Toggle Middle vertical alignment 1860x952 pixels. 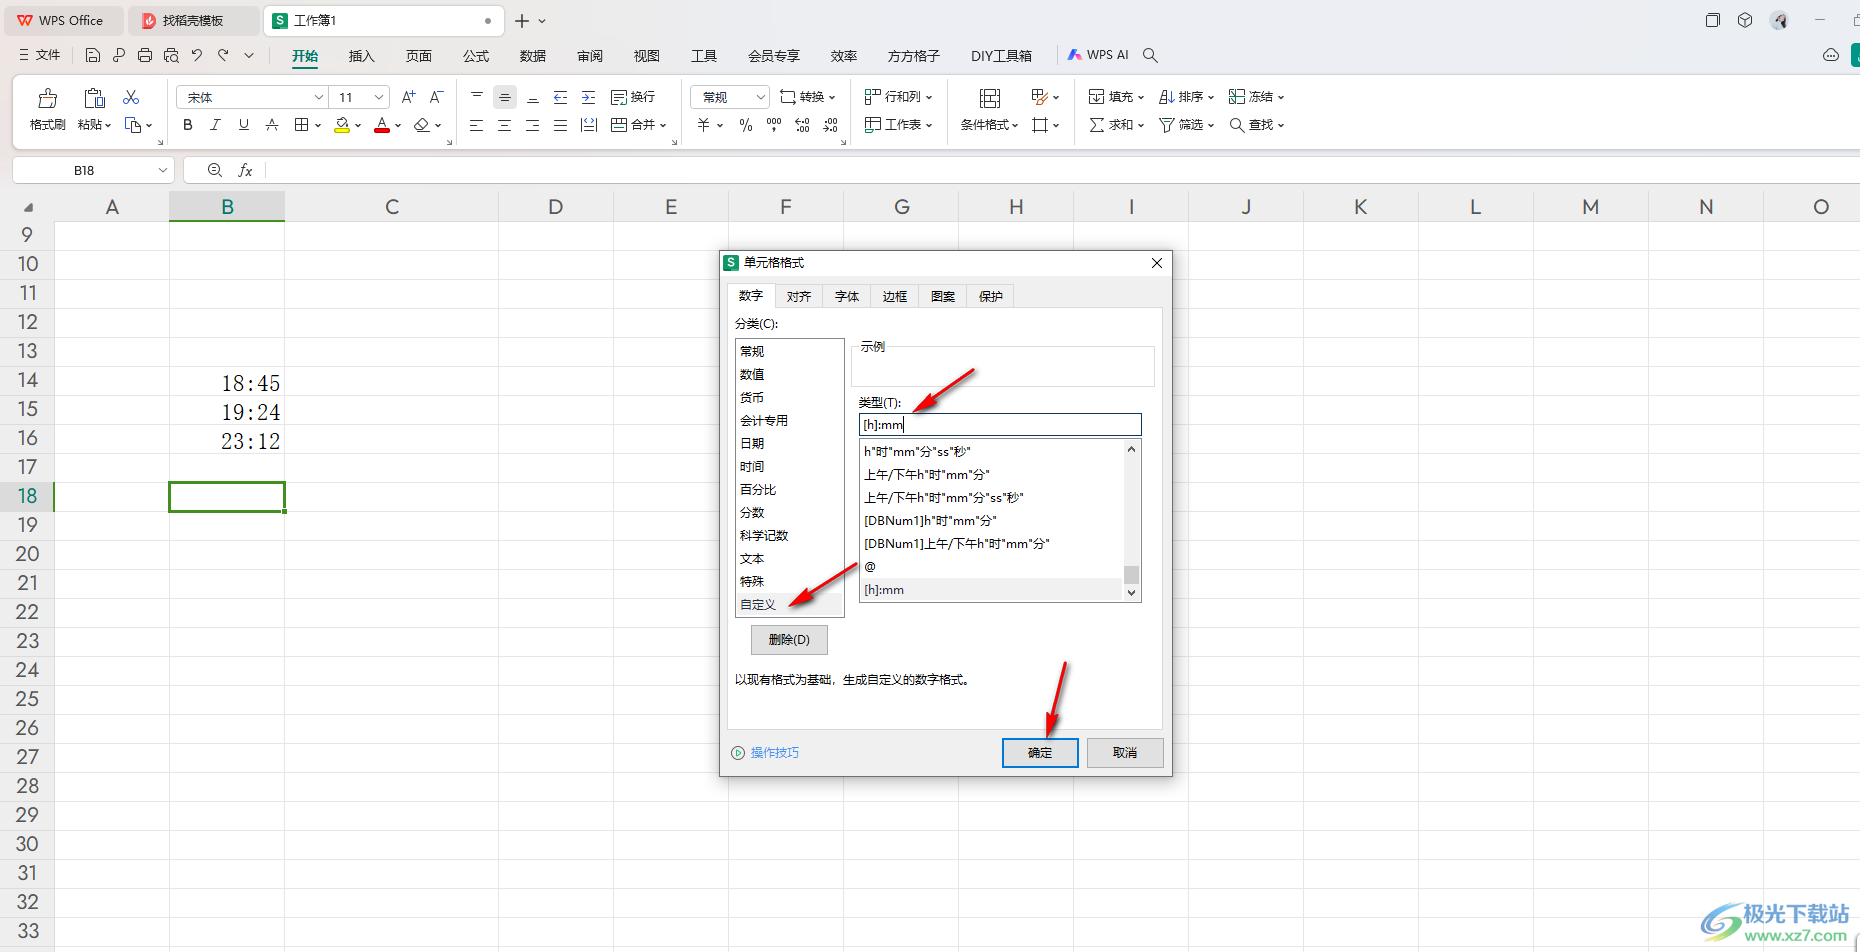click(x=505, y=97)
